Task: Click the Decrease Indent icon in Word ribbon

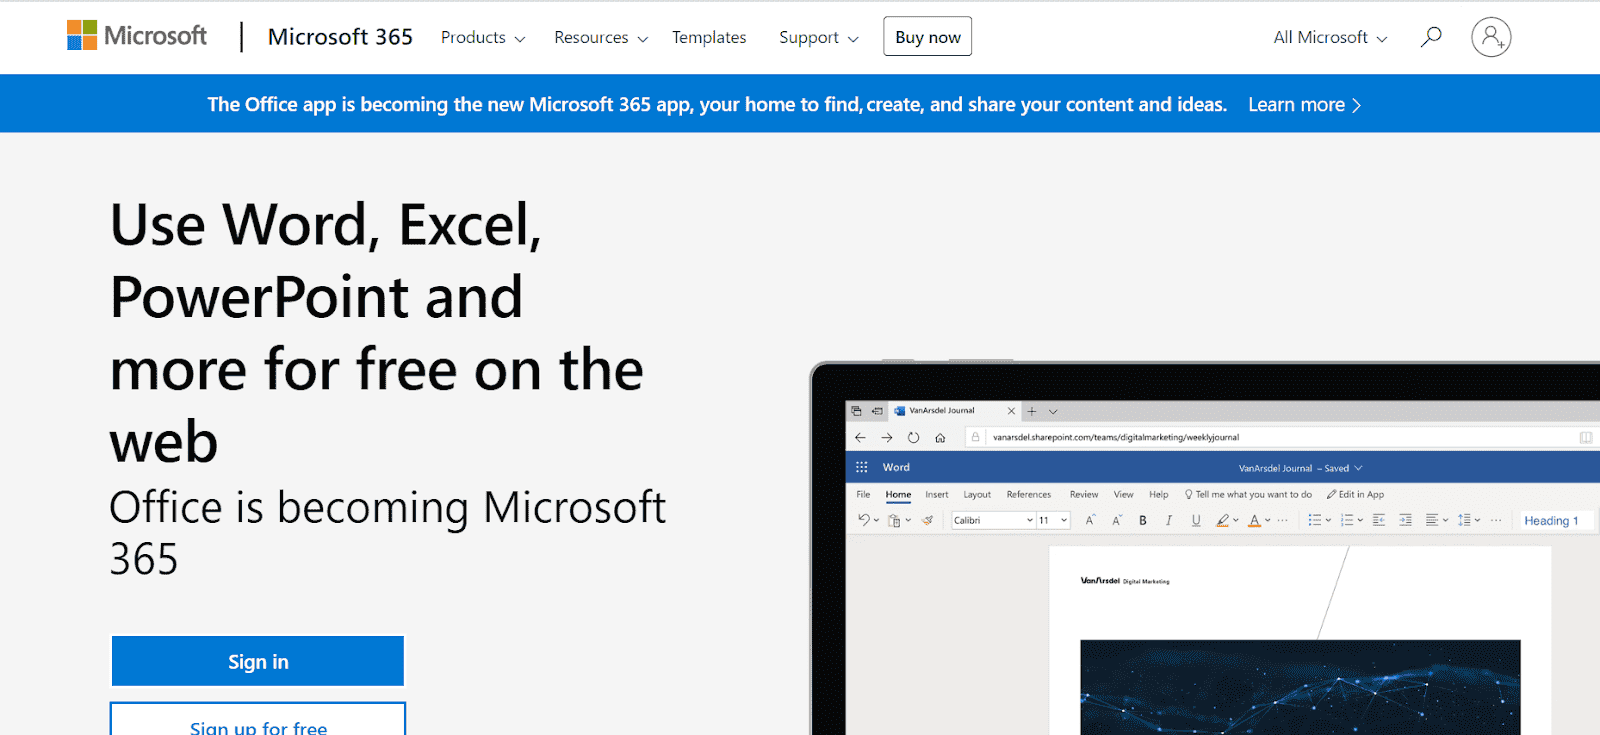Action: pos(1379,520)
